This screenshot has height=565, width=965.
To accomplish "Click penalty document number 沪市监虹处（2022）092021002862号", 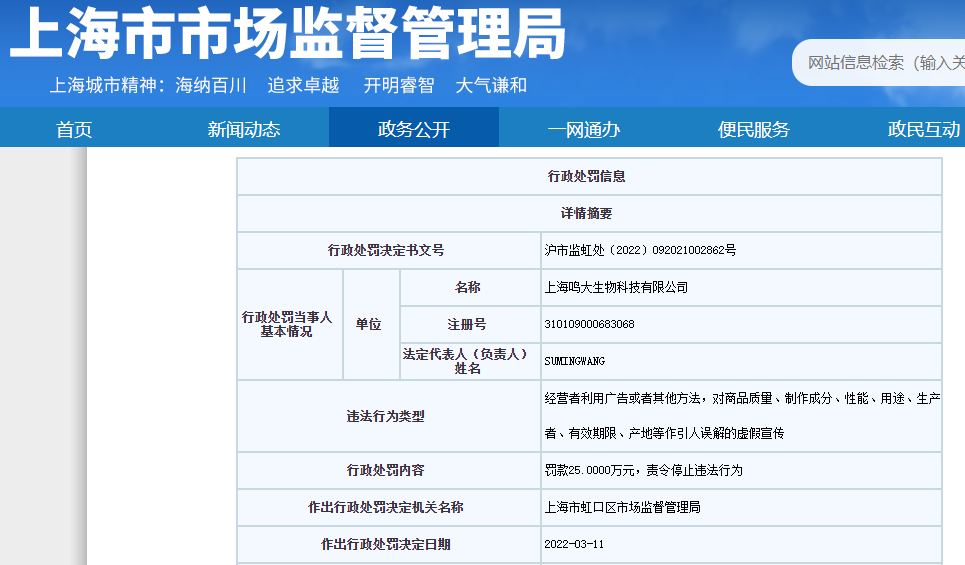I will (x=640, y=250).
